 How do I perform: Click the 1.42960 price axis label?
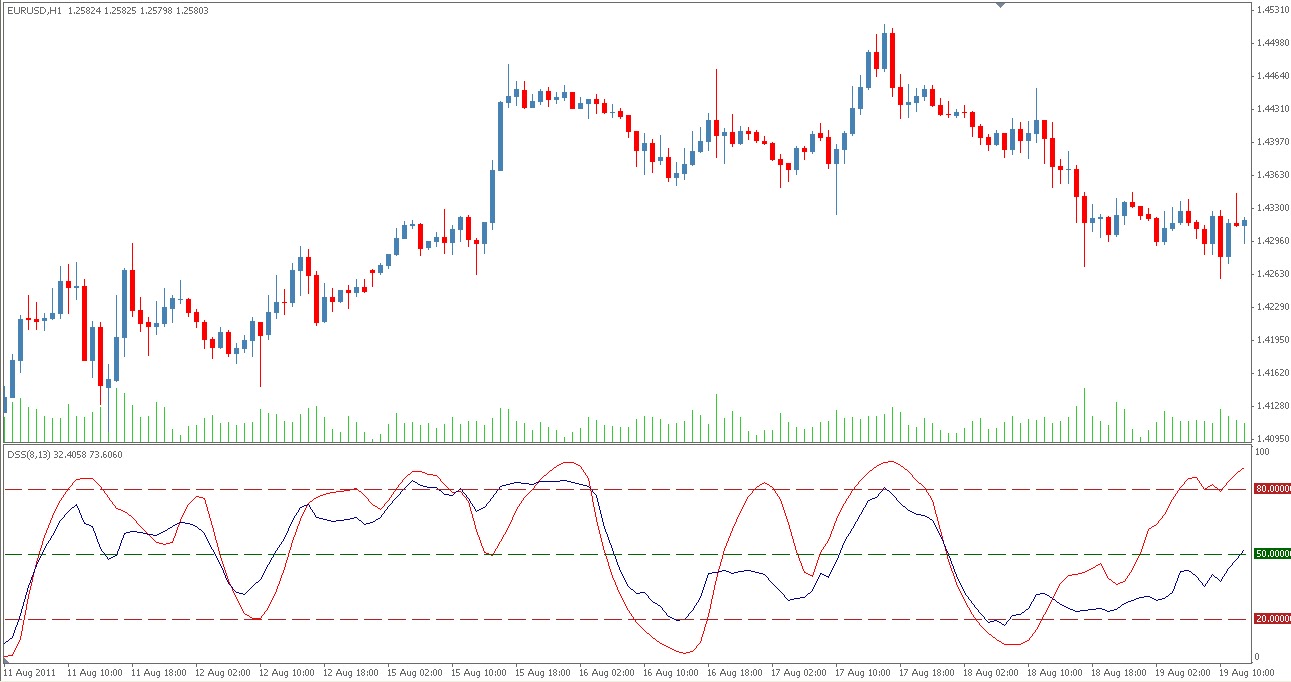point(1271,241)
